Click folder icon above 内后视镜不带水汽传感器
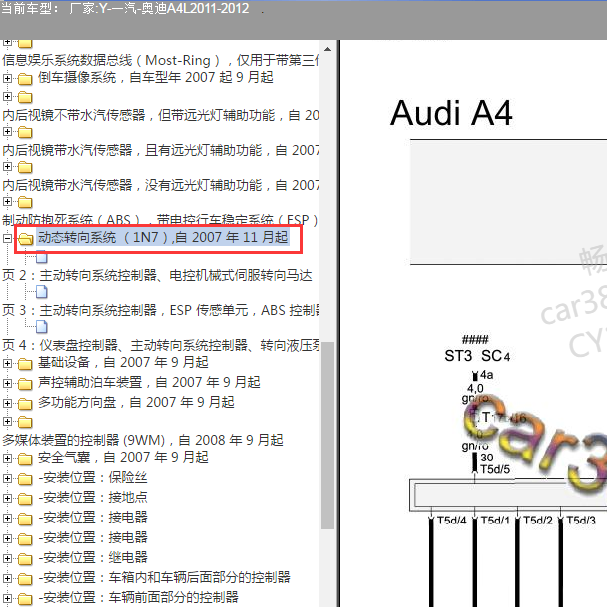607x607 pixels. [25, 97]
